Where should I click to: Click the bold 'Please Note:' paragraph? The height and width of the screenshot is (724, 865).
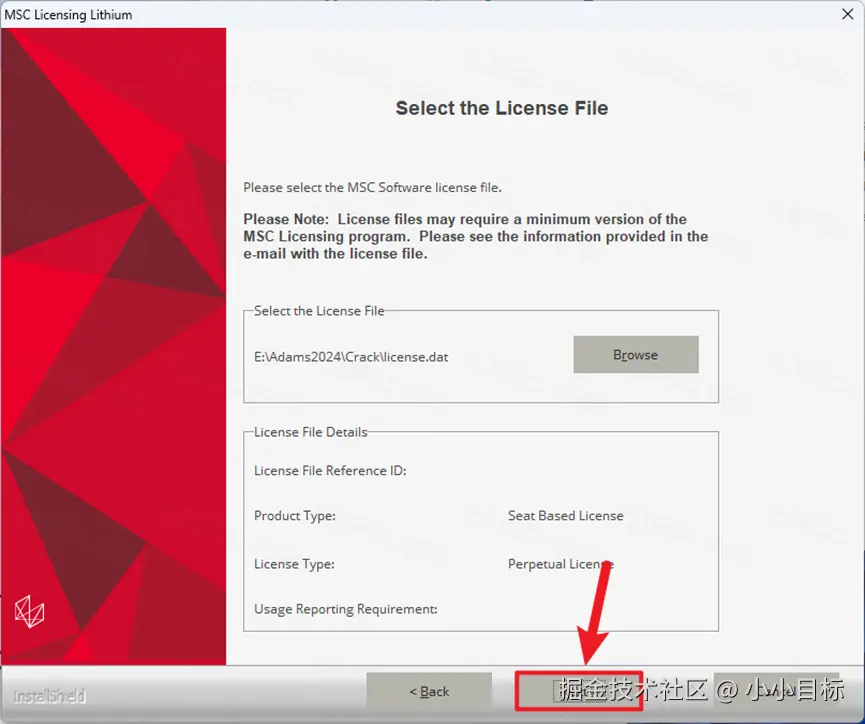476,236
